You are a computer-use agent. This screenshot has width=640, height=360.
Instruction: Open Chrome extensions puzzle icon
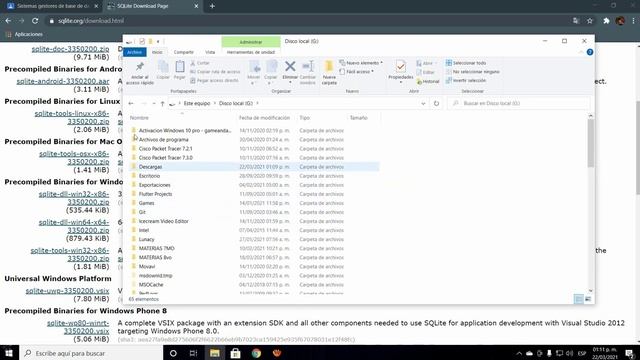click(606, 21)
